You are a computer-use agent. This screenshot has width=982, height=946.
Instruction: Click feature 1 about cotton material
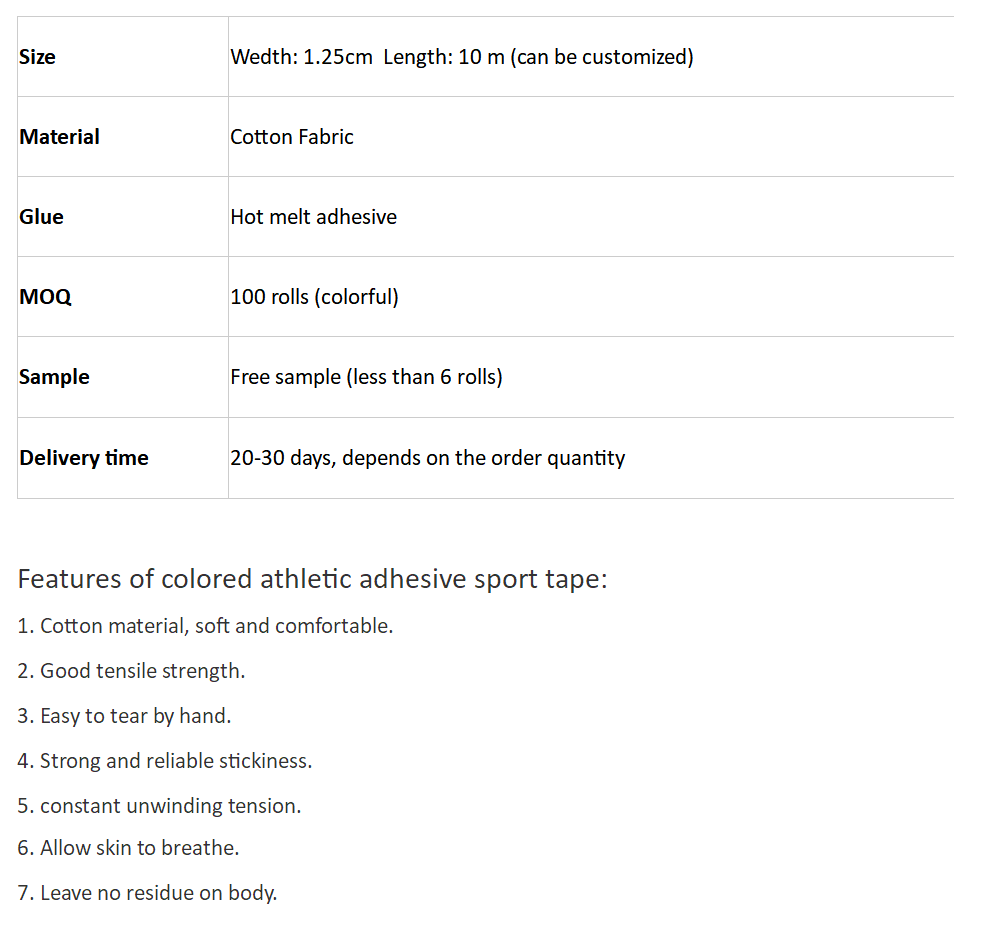(x=205, y=626)
